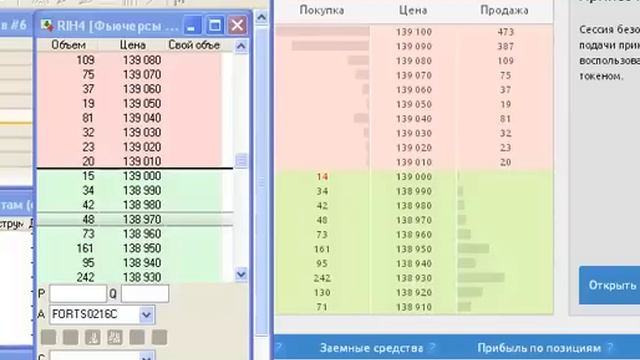The image size is (640, 360).
Task: Click price 139 000 in web order book
Action: [x=413, y=177]
